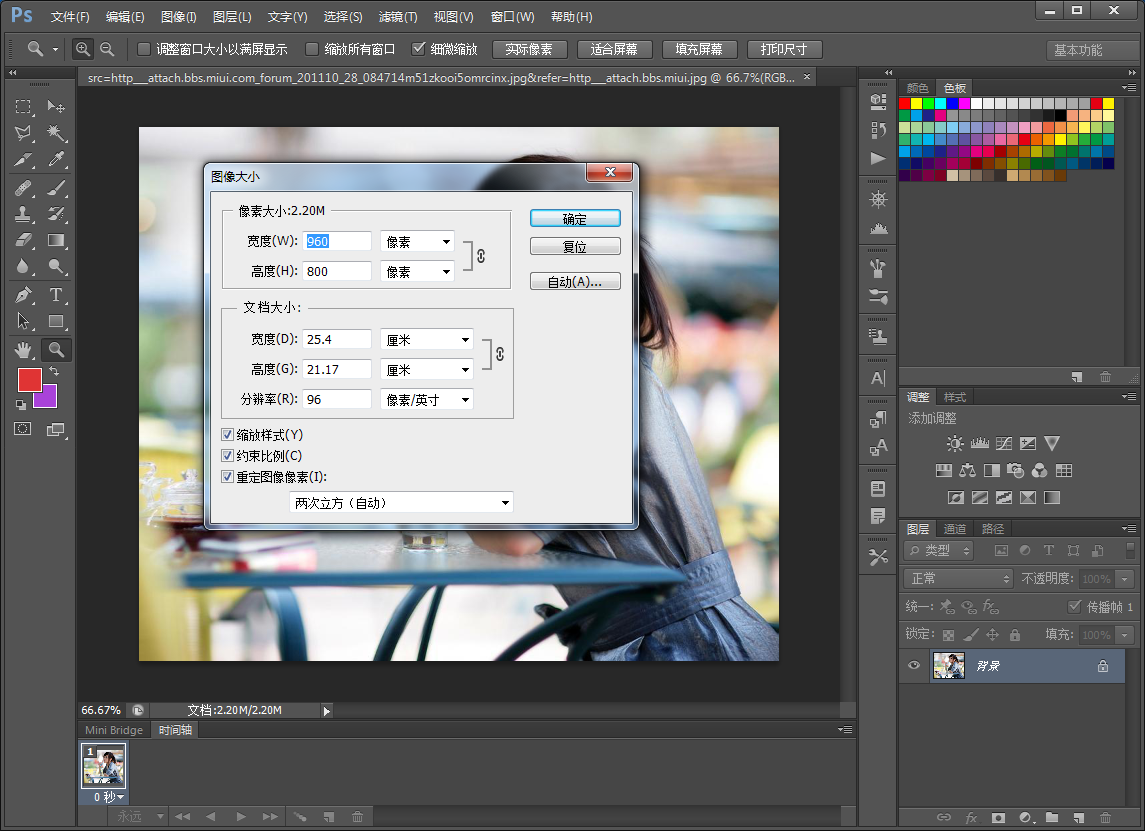Uncheck the 缩放样式 checkbox
This screenshot has height=831, width=1145.
pyautogui.click(x=228, y=435)
